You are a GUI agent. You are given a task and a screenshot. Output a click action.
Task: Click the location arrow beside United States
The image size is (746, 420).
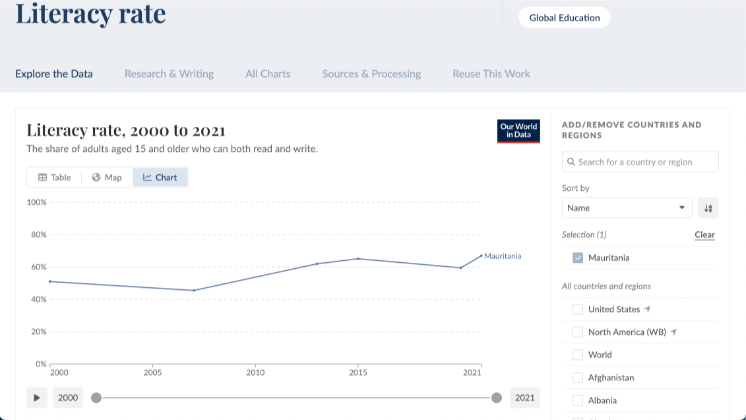[648, 309]
